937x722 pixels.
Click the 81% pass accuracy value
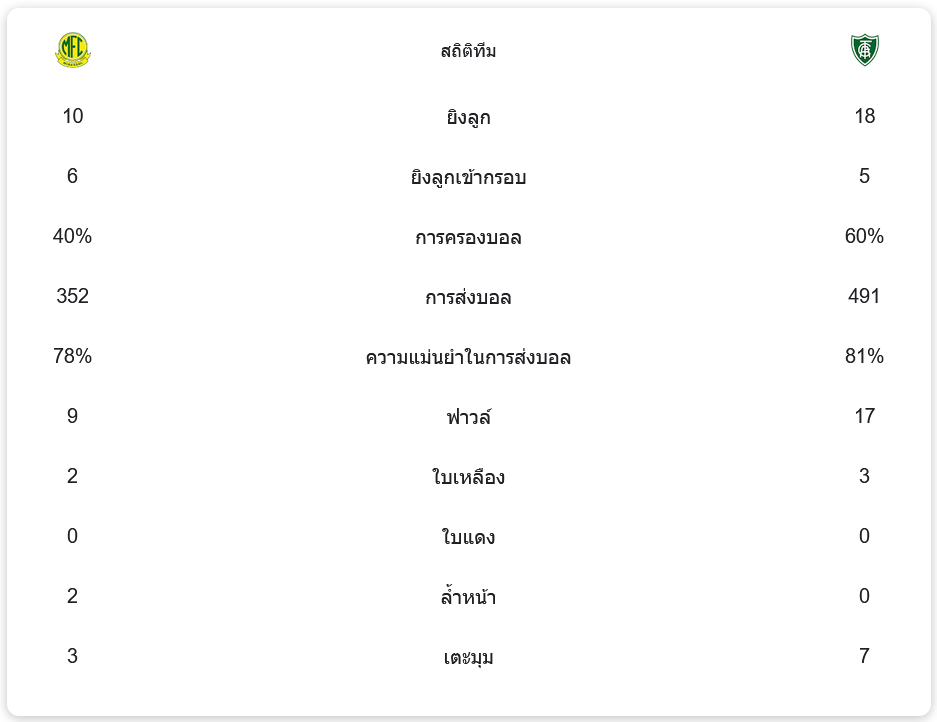pyautogui.click(x=864, y=357)
